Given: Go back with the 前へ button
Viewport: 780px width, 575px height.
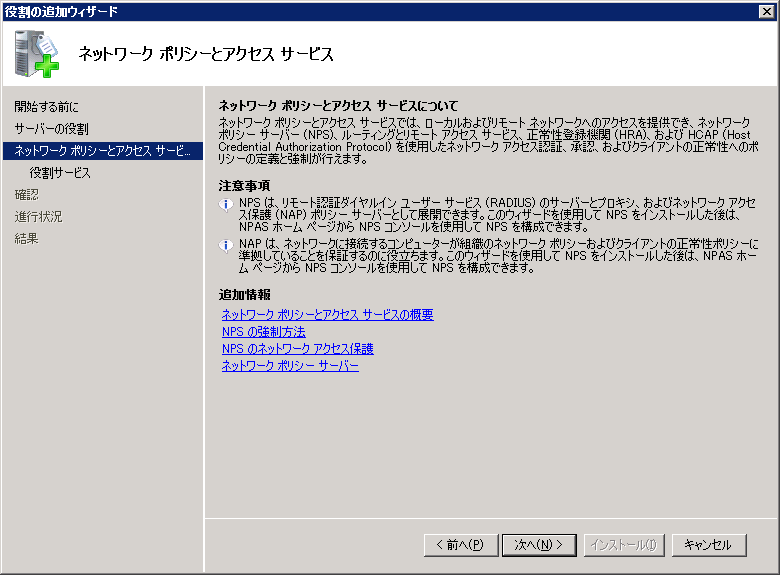Looking at the screenshot, I should click(460, 545).
